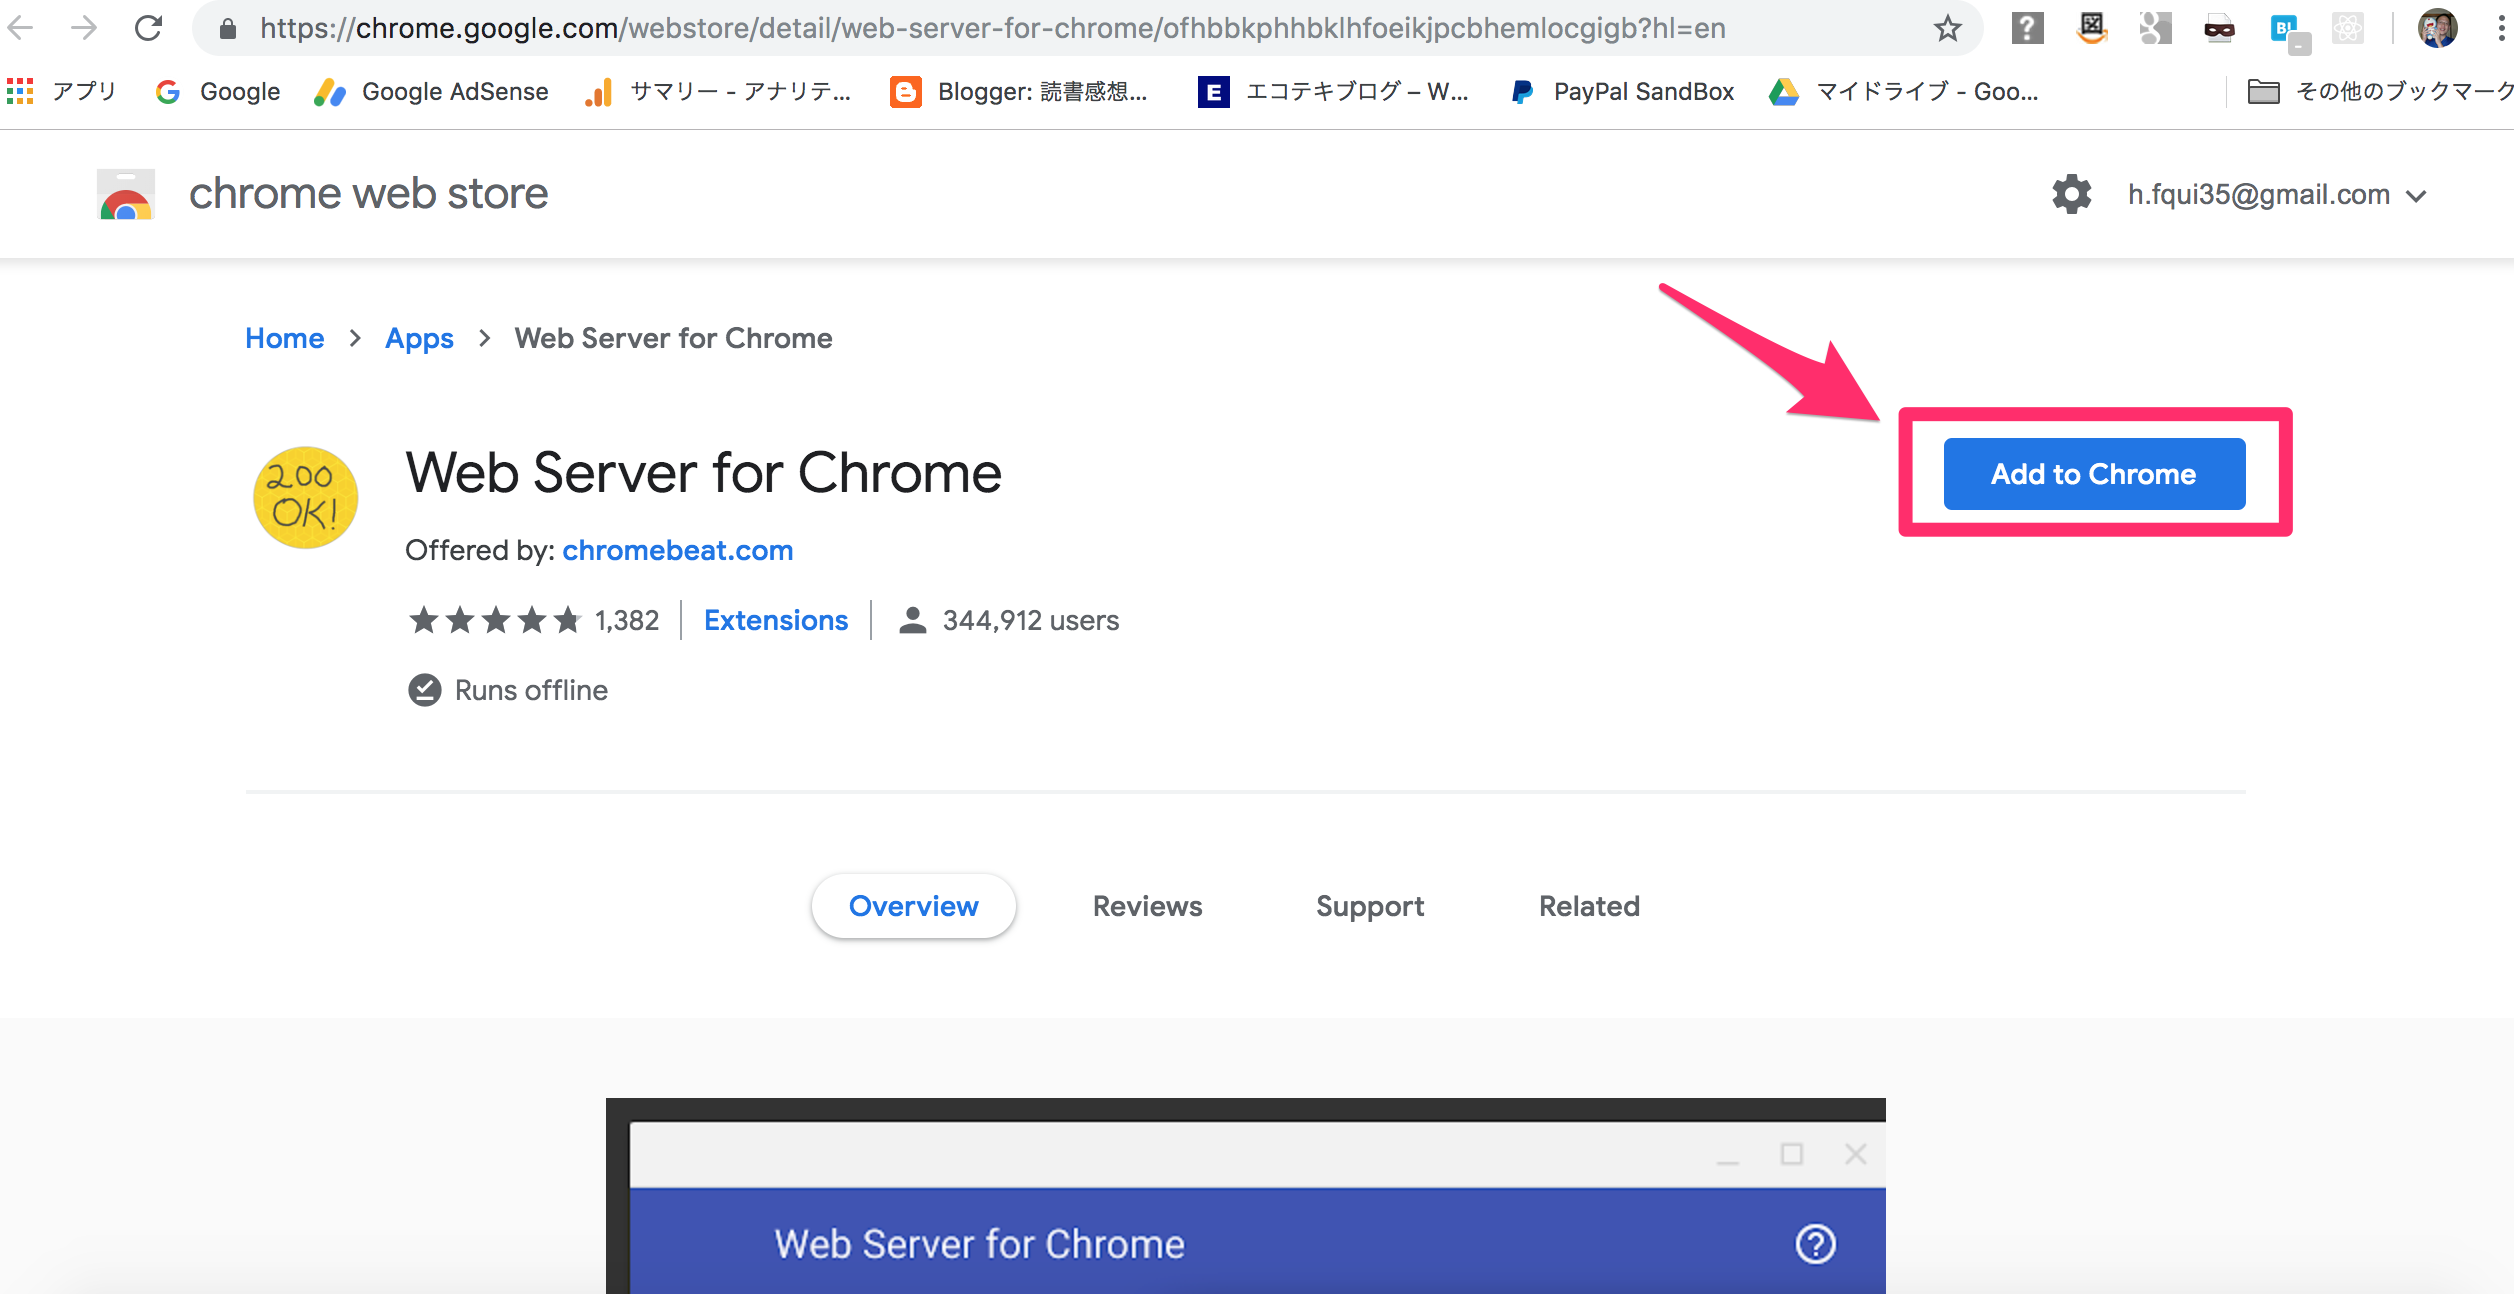Open the Amazon extension icon
Viewport: 2514px width, 1294px height.
point(2092,28)
